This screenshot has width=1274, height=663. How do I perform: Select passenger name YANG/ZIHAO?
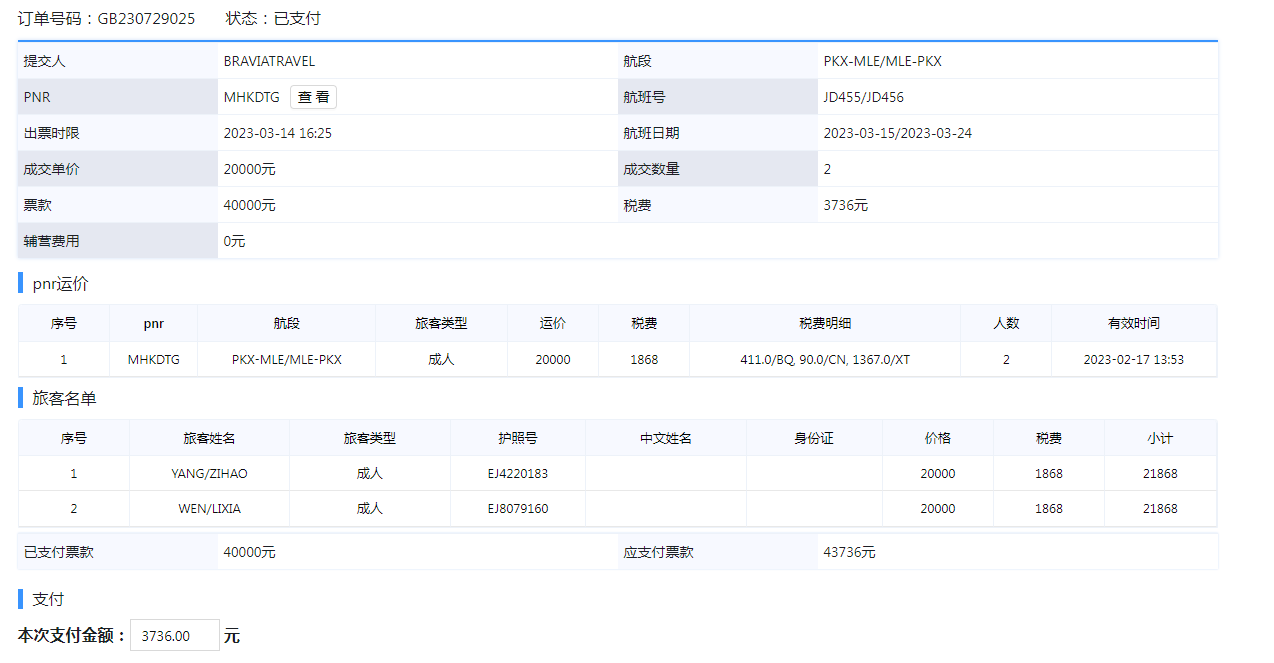click(209, 473)
